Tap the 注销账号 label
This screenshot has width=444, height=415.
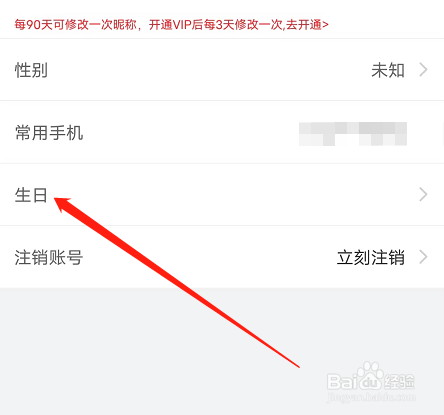click(x=49, y=257)
